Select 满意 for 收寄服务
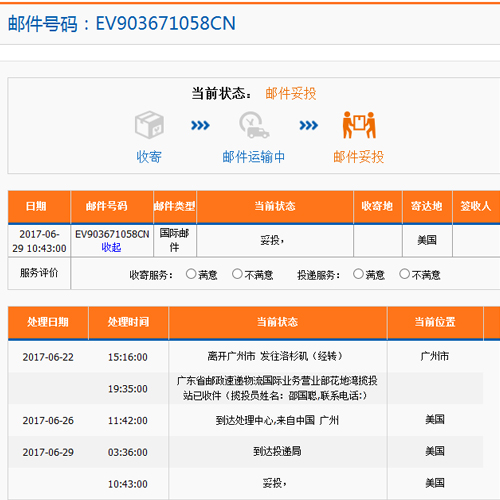 (x=191, y=274)
